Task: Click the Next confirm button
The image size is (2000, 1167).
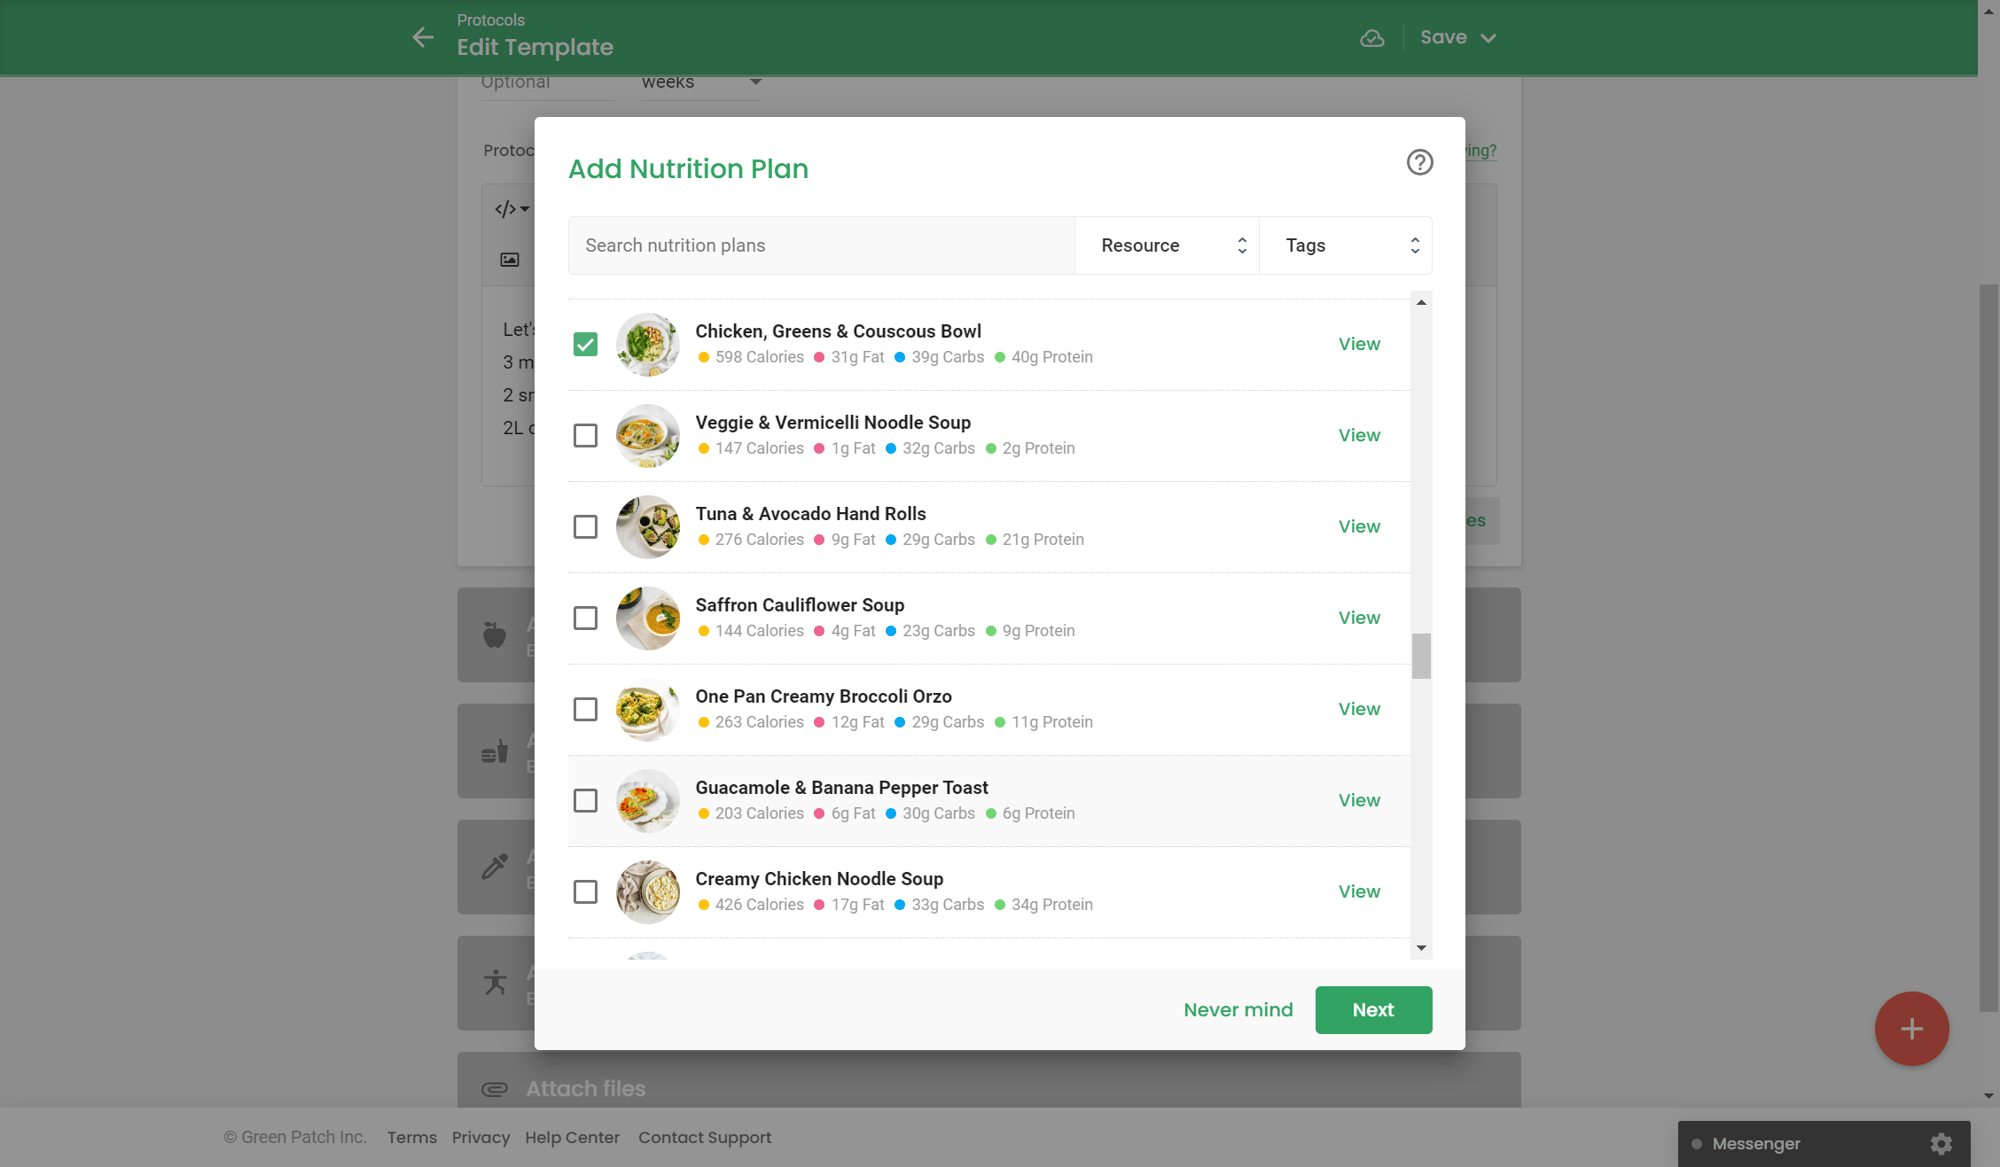Action: click(x=1374, y=1010)
